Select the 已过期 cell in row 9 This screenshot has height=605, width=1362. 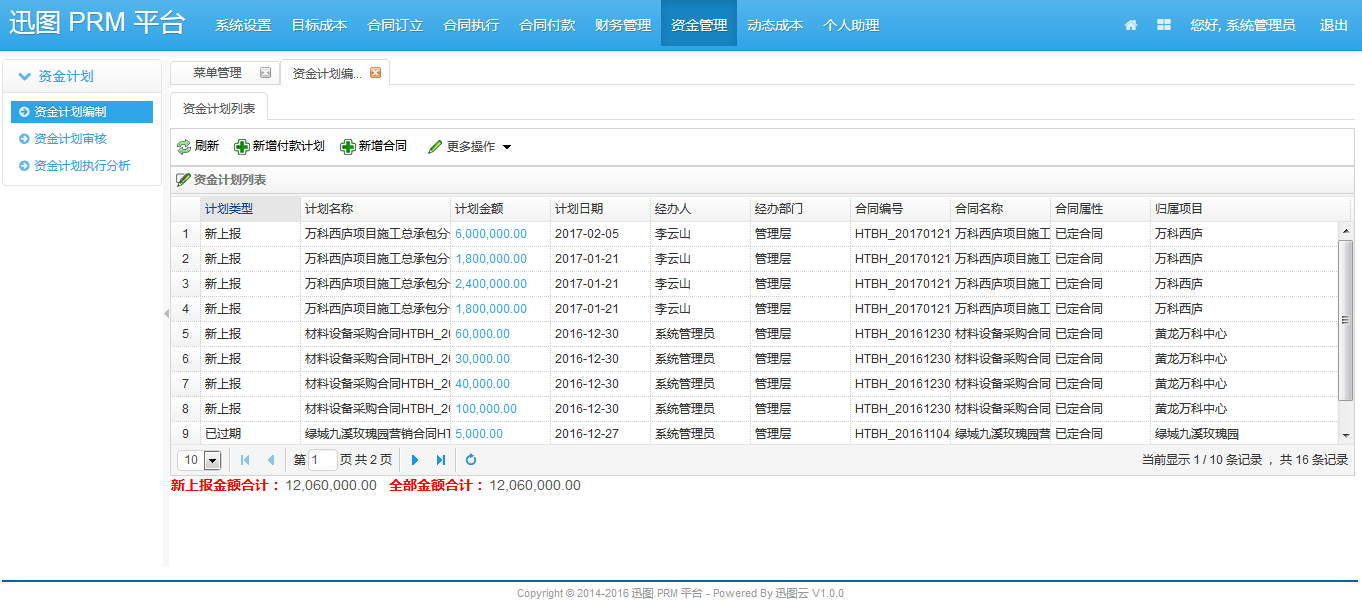coord(250,434)
